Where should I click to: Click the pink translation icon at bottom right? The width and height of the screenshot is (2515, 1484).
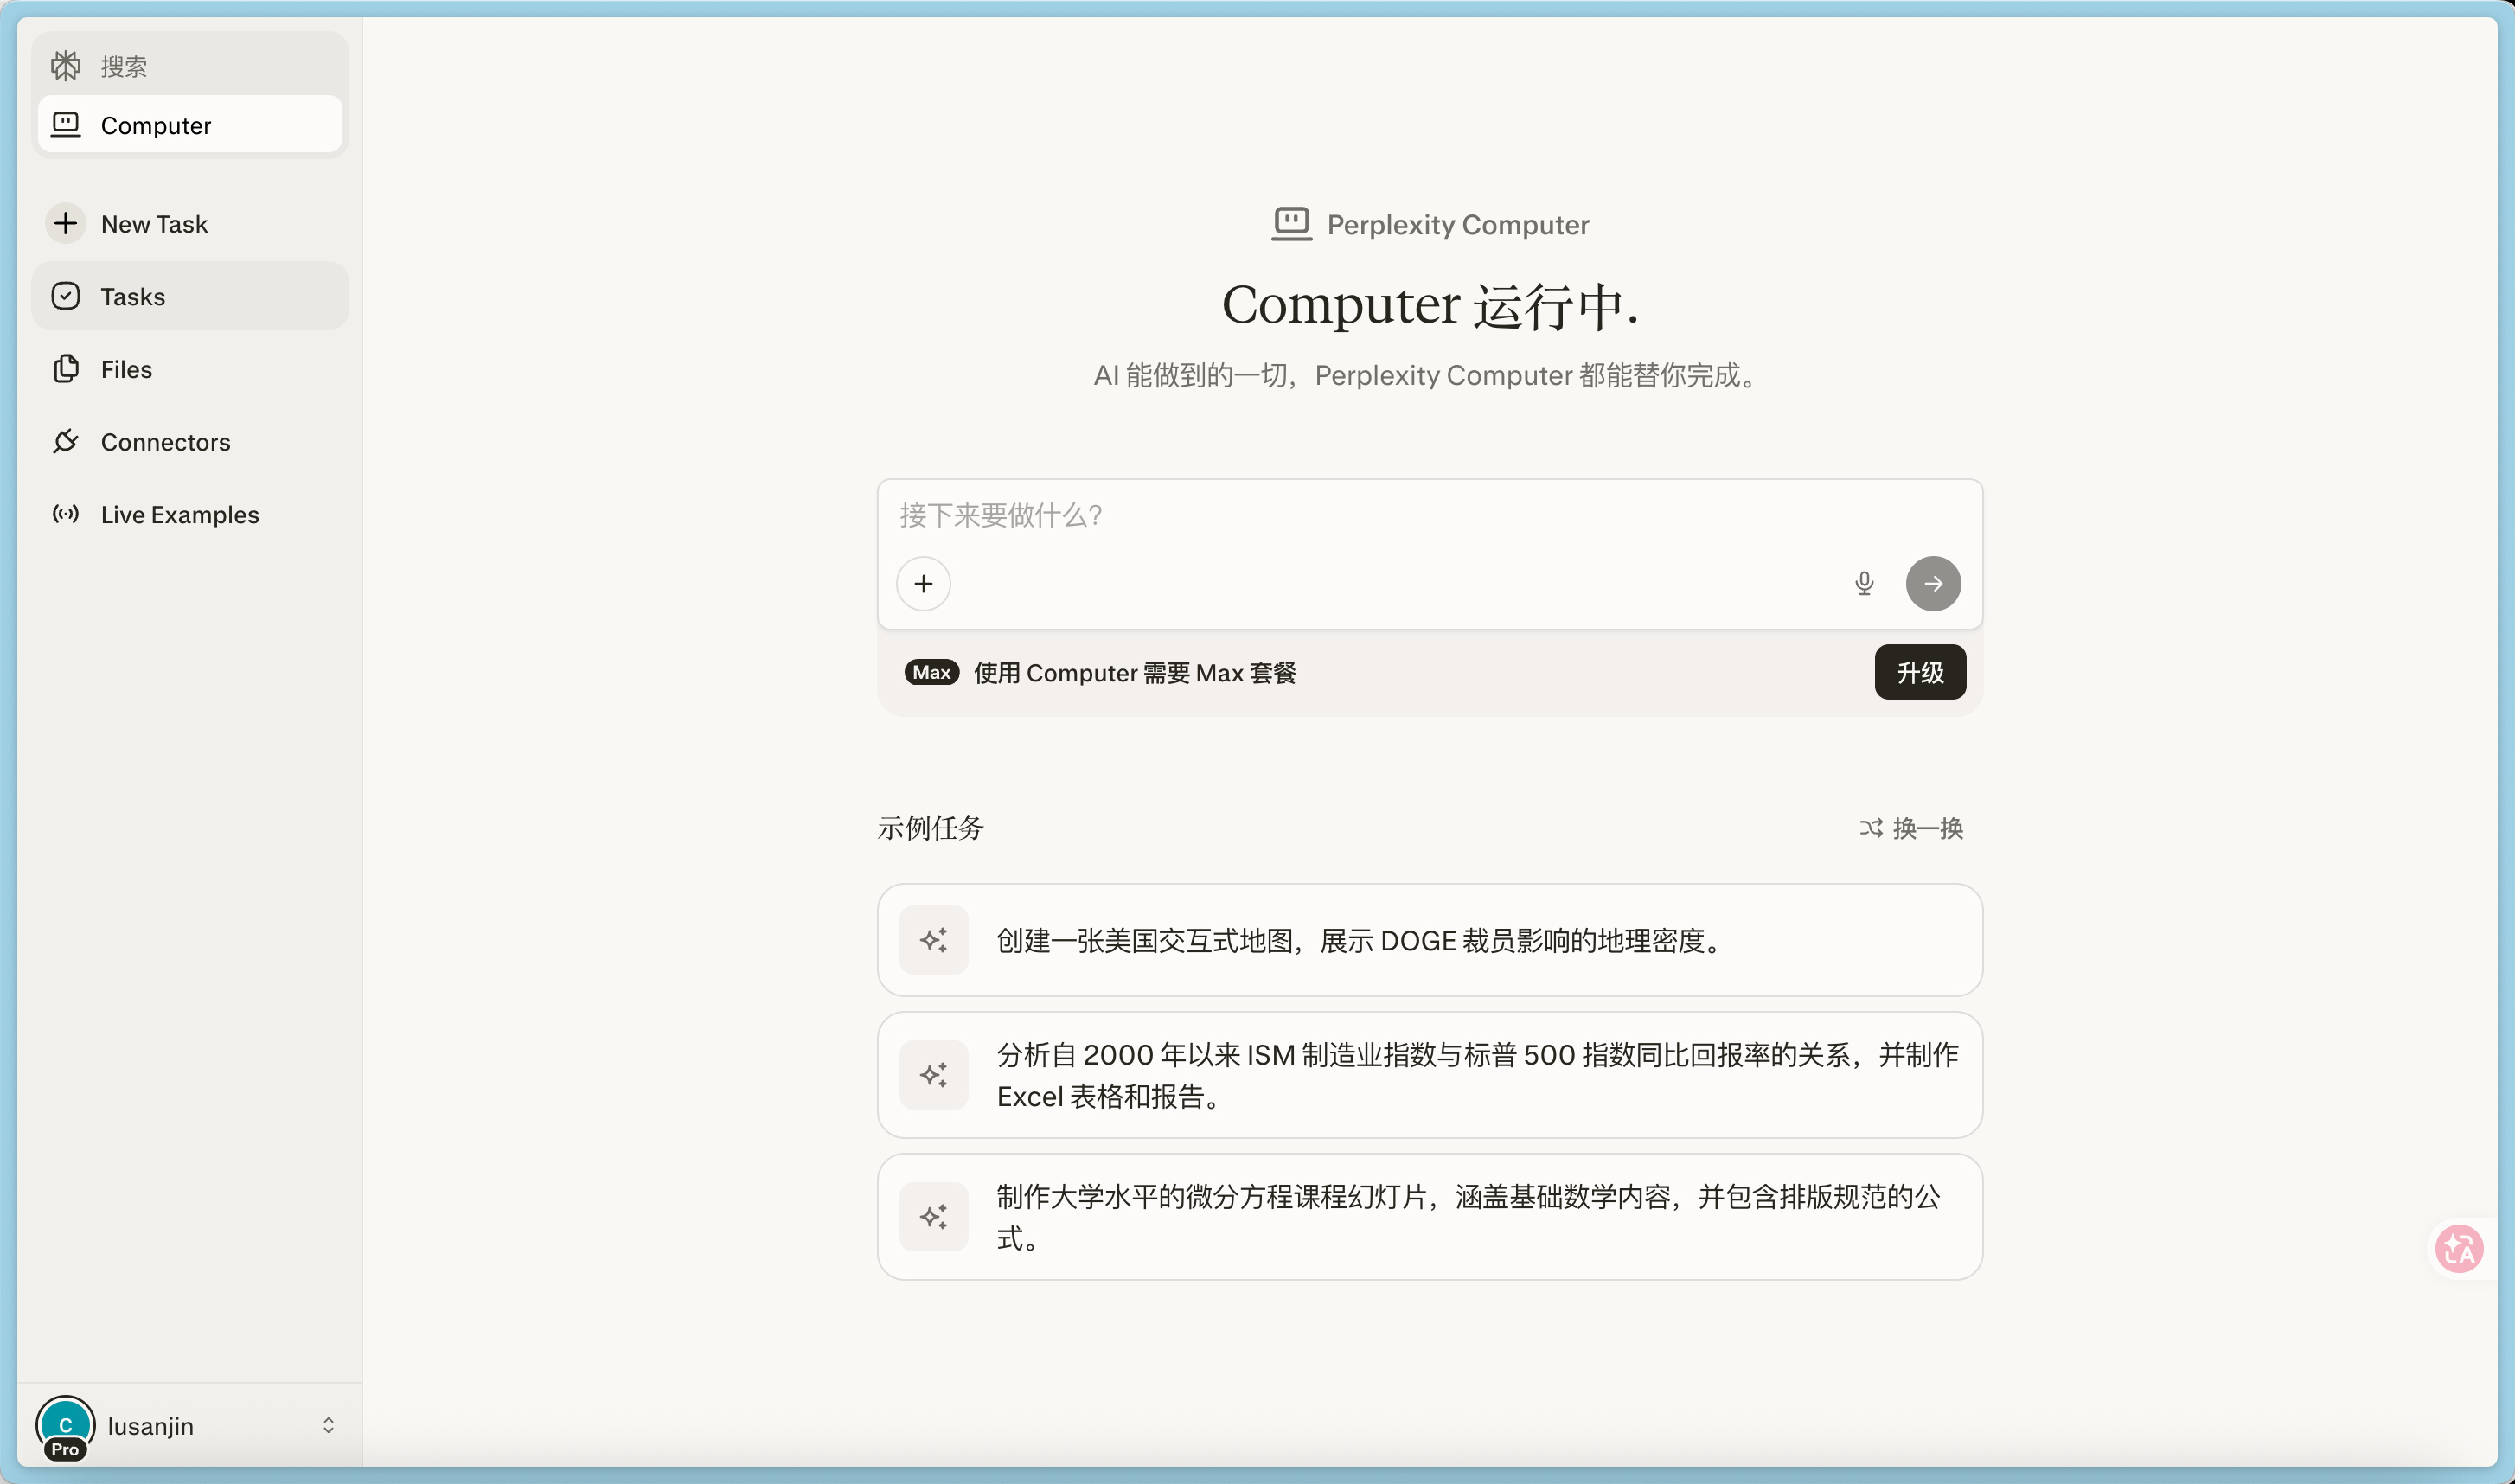[2459, 1248]
